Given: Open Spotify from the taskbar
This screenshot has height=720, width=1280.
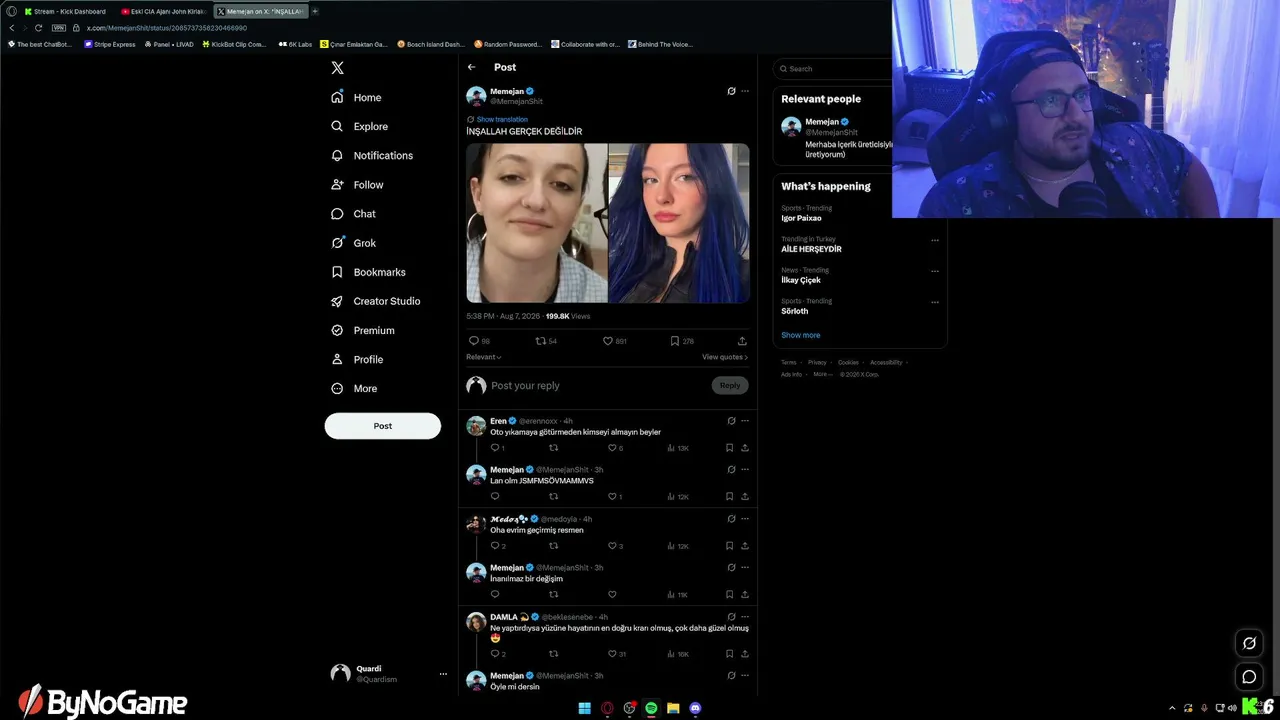Looking at the screenshot, I should point(651,708).
